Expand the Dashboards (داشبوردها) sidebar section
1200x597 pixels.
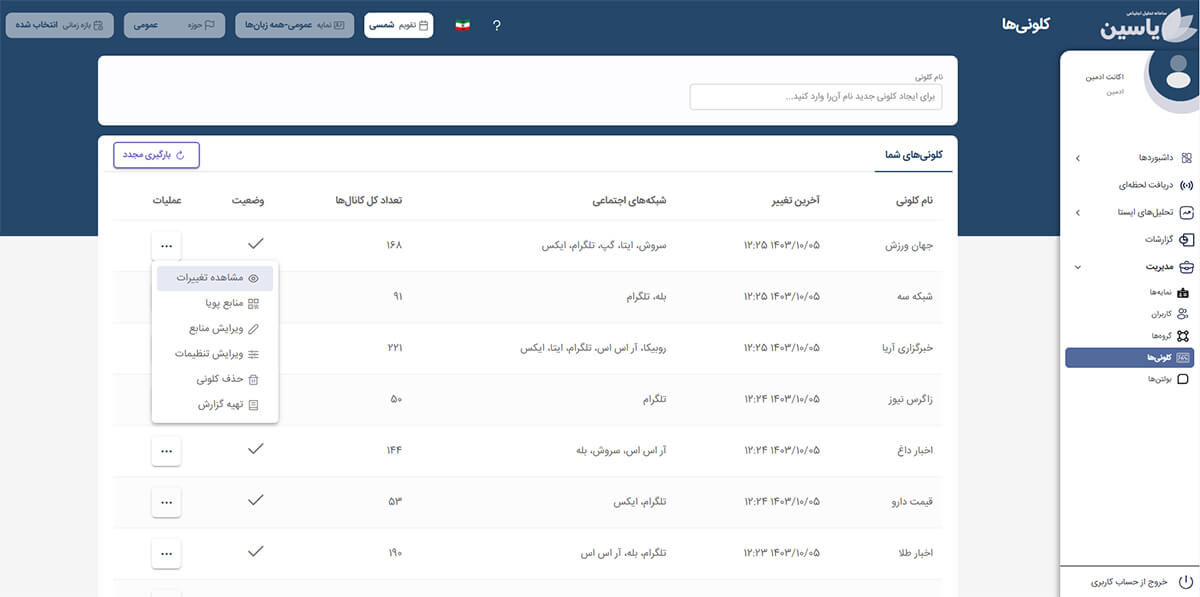click(x=1077, y=158)
